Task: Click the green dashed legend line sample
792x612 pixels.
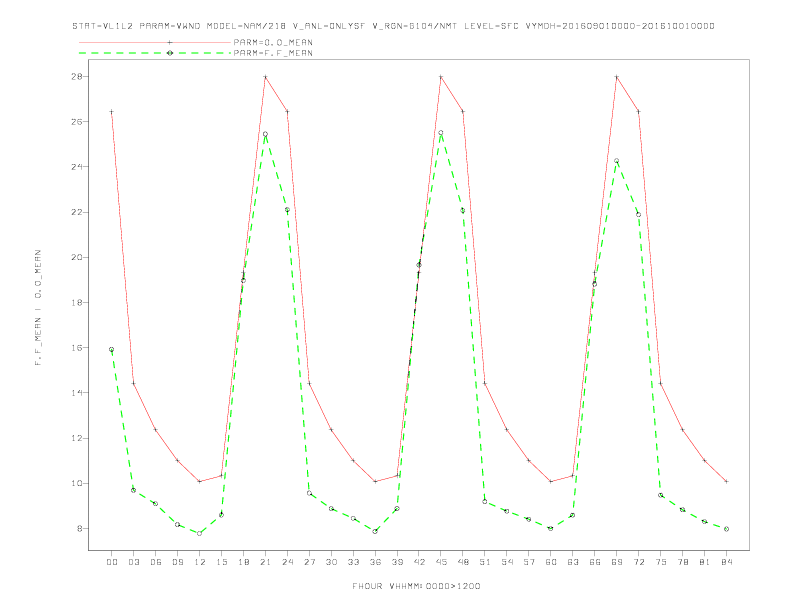Action: coord(155,53)
